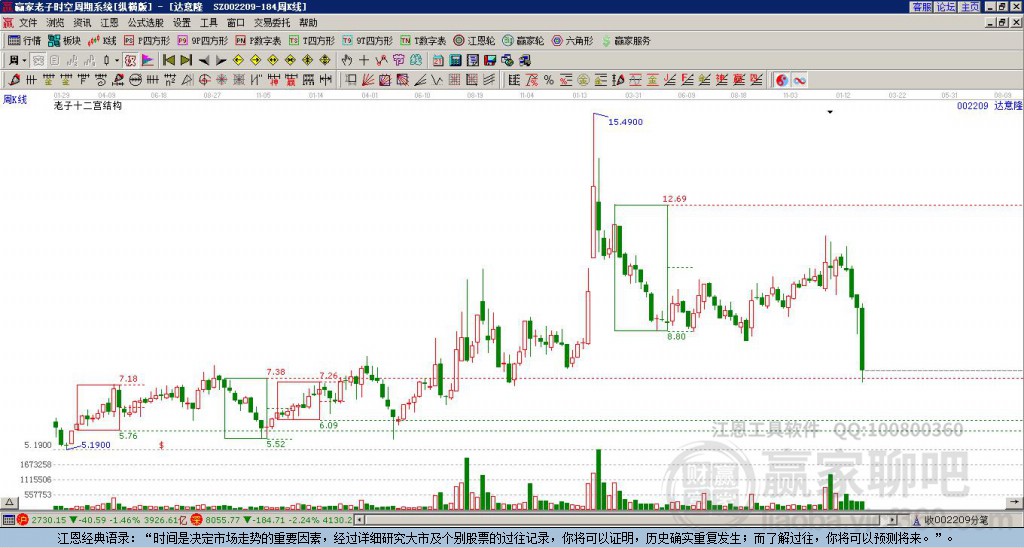Select the crosshair cursor tool

(x=364, y=60)
